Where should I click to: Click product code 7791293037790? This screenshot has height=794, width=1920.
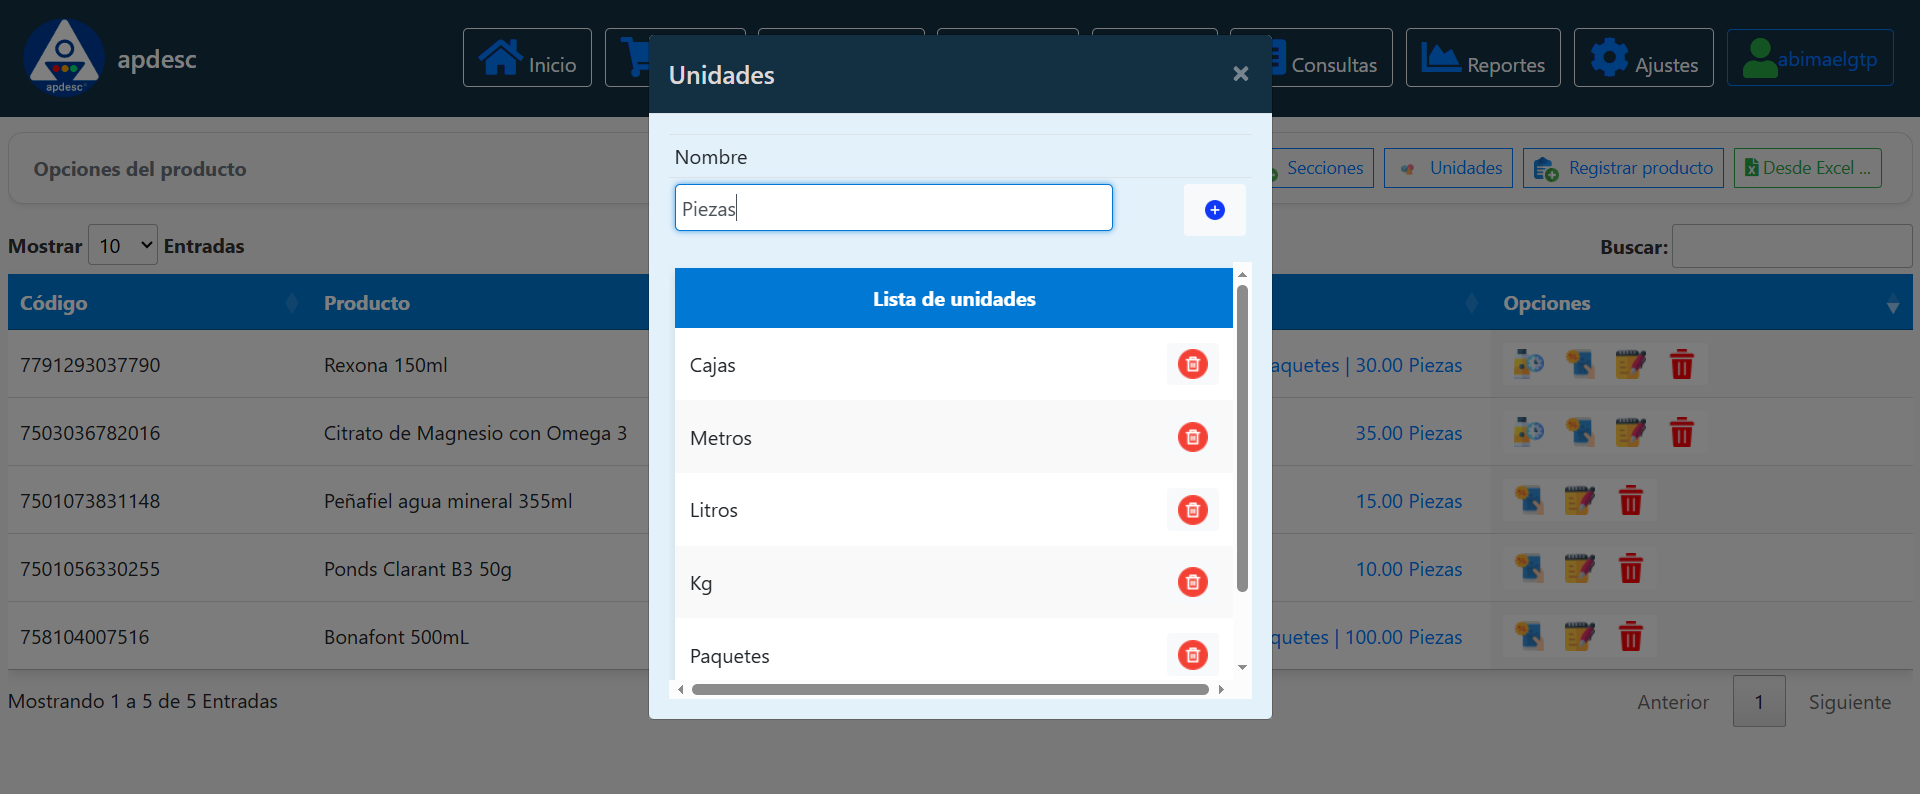[90, 365]
